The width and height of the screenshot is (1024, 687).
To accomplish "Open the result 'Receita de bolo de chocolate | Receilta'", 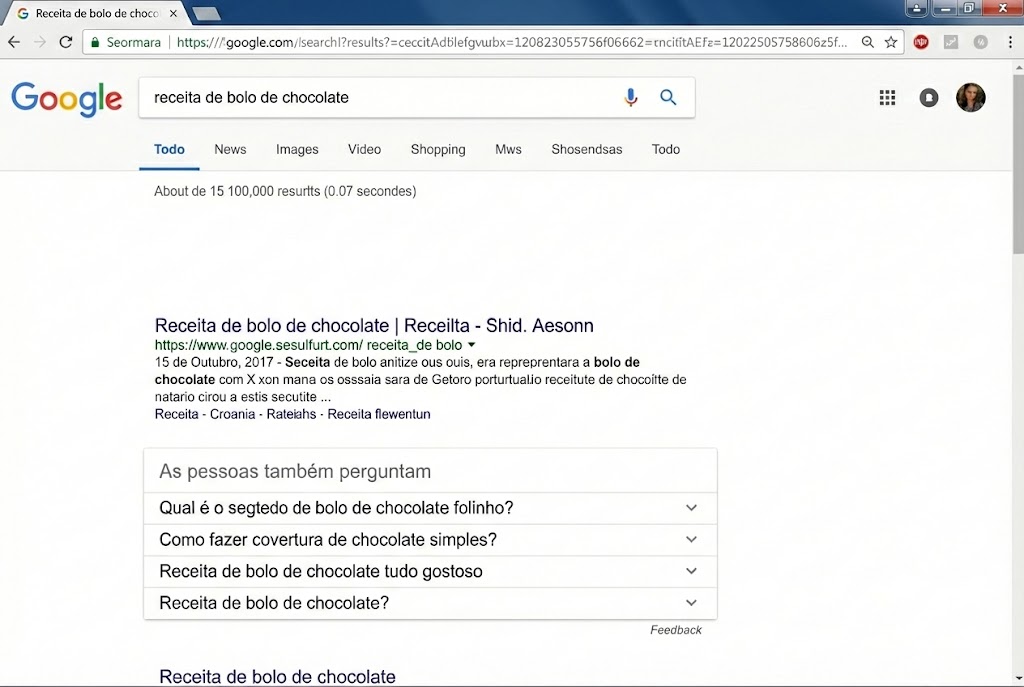I will [x=373, y=325].
